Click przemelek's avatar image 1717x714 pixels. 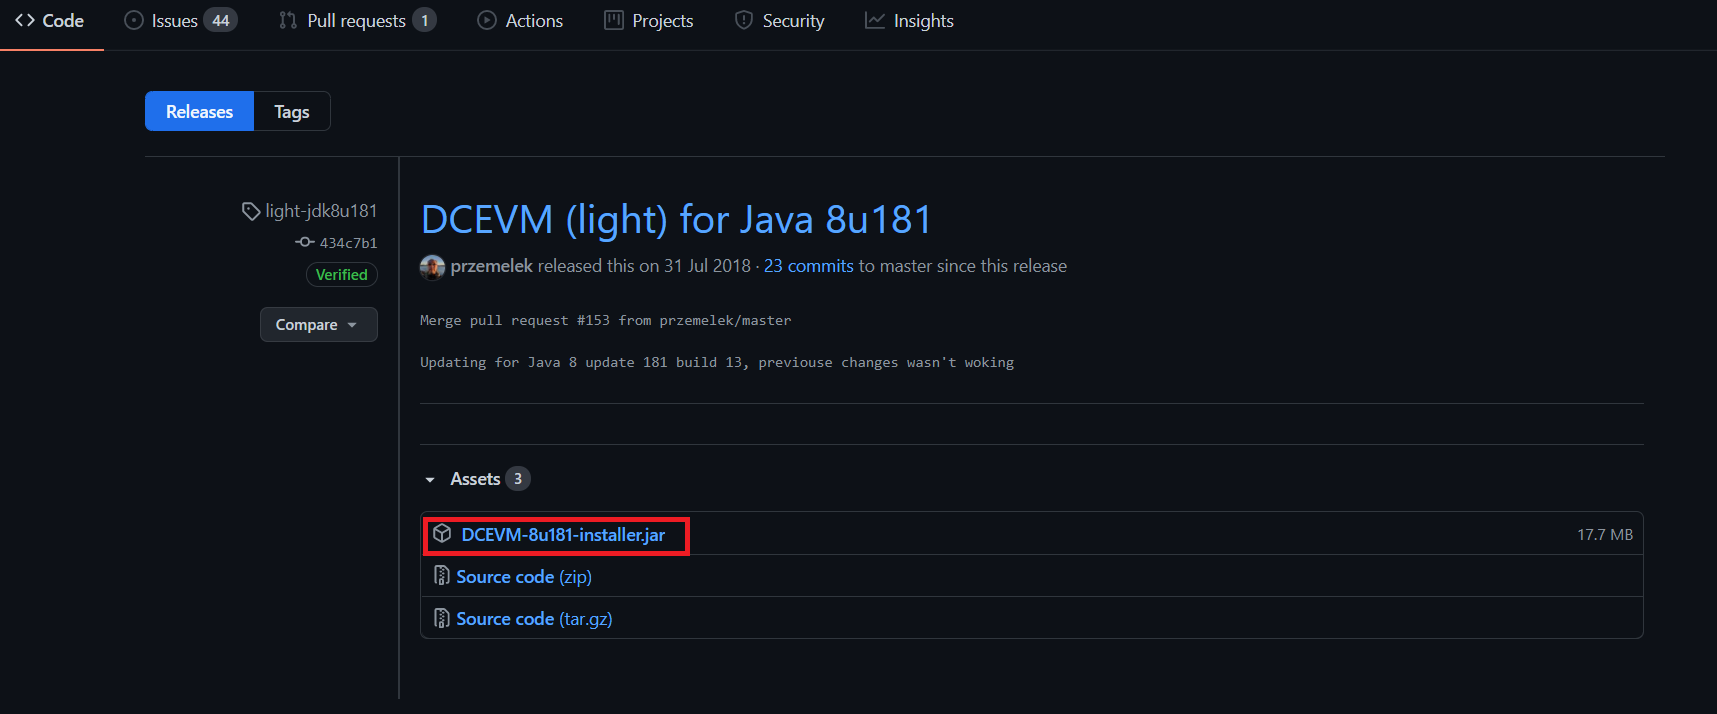pos(432,267)
